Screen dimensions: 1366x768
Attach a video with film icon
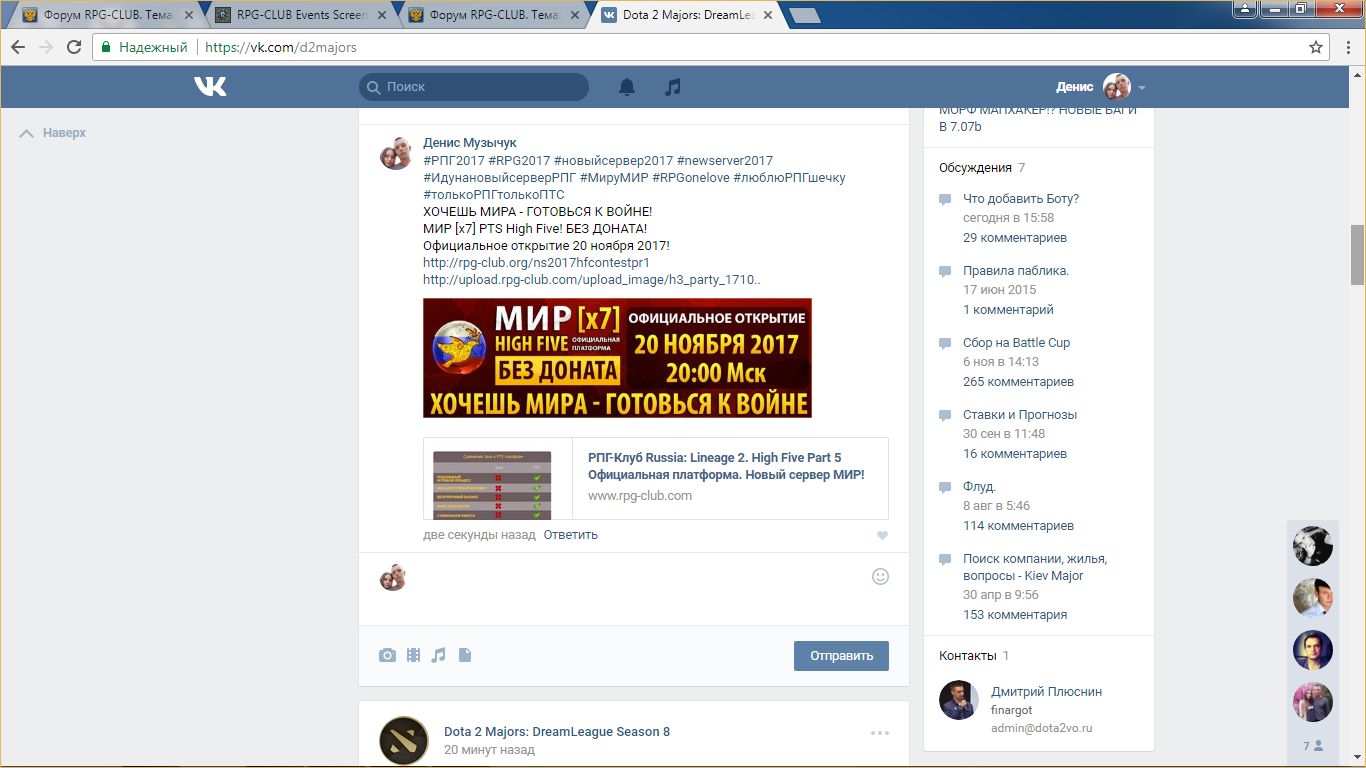(413, 655)
